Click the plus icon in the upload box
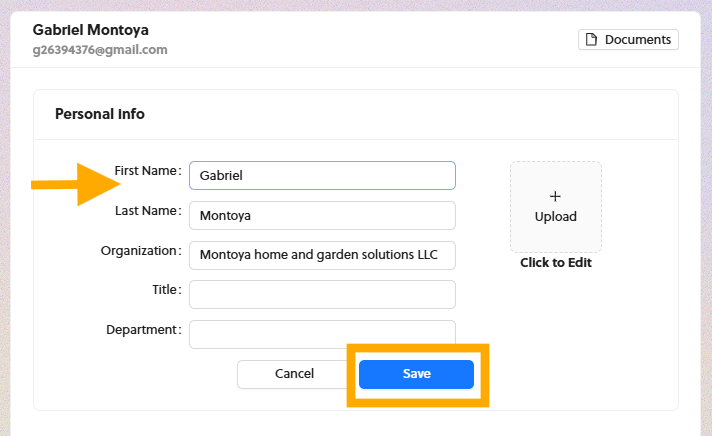 pyautogui.click(x=556, y=196)
